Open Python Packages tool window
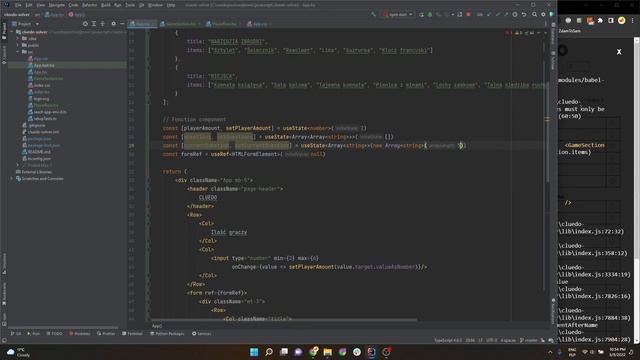 (x=167, y=333)
